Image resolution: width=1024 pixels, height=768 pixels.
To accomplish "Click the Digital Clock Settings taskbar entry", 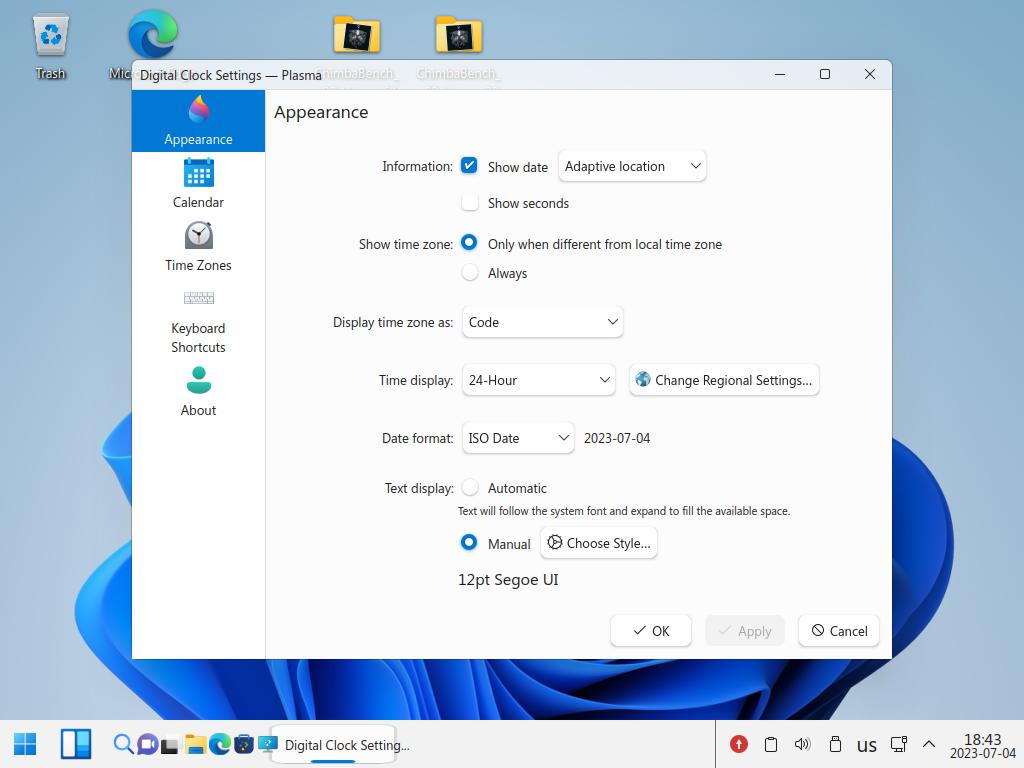I will pyautogui.click(x=333, y=744).
